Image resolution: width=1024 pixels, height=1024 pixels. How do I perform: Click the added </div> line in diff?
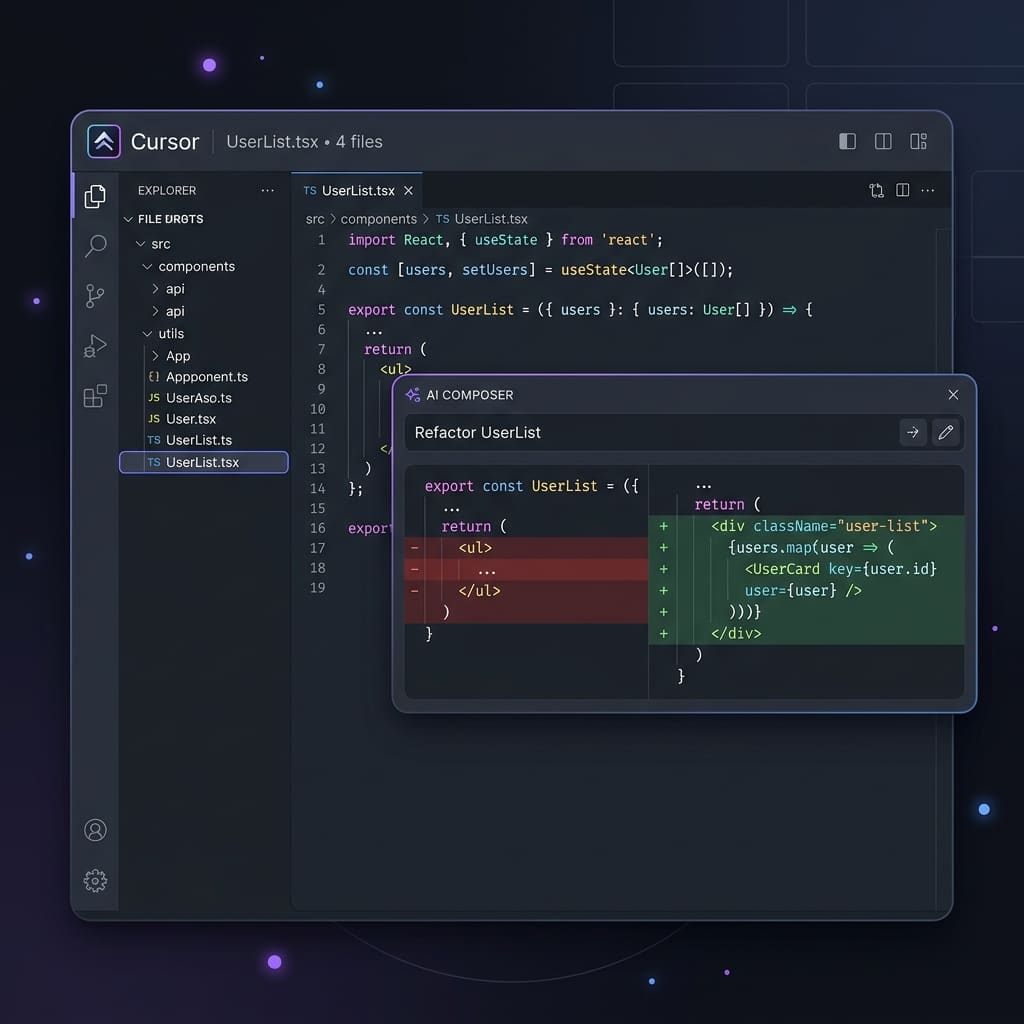807,633
